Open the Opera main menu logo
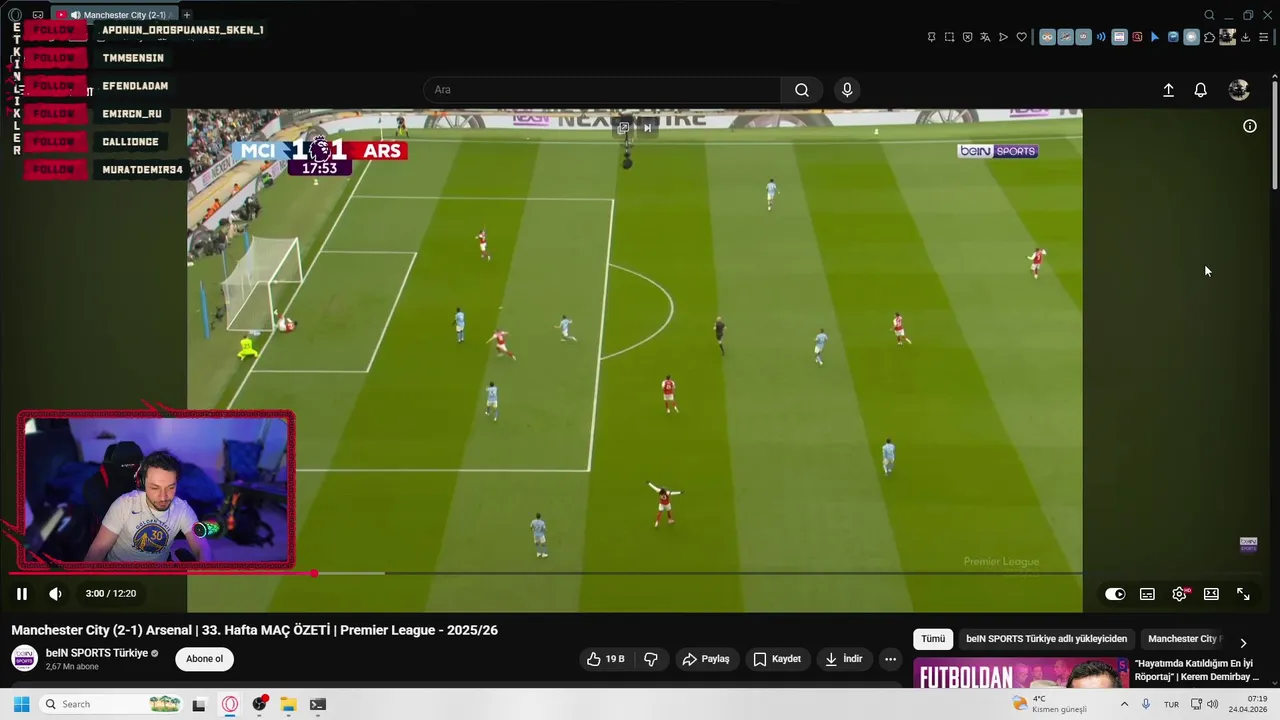 pos(14,15)
